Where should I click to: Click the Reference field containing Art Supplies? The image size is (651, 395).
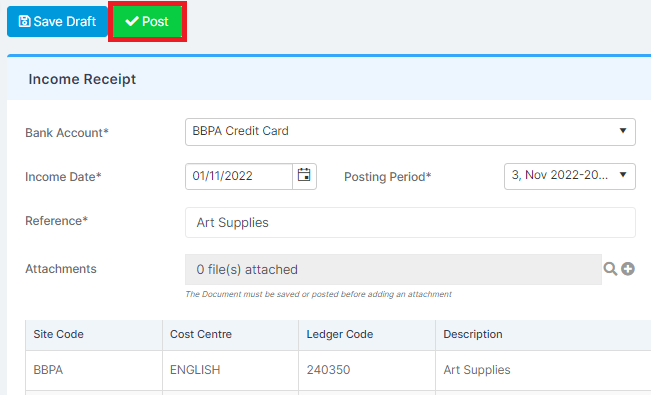[x=410, y=223]
